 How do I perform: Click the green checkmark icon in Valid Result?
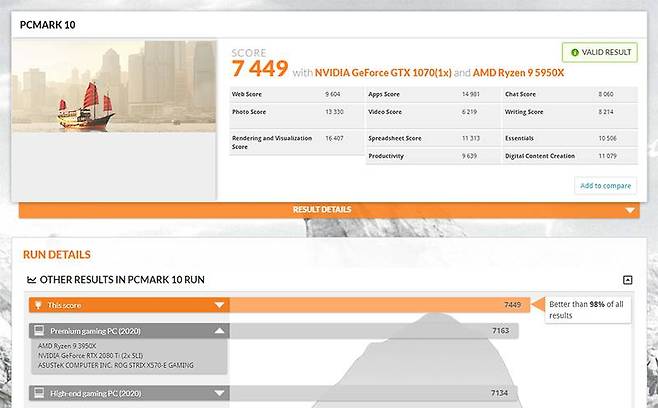(575, 52)
